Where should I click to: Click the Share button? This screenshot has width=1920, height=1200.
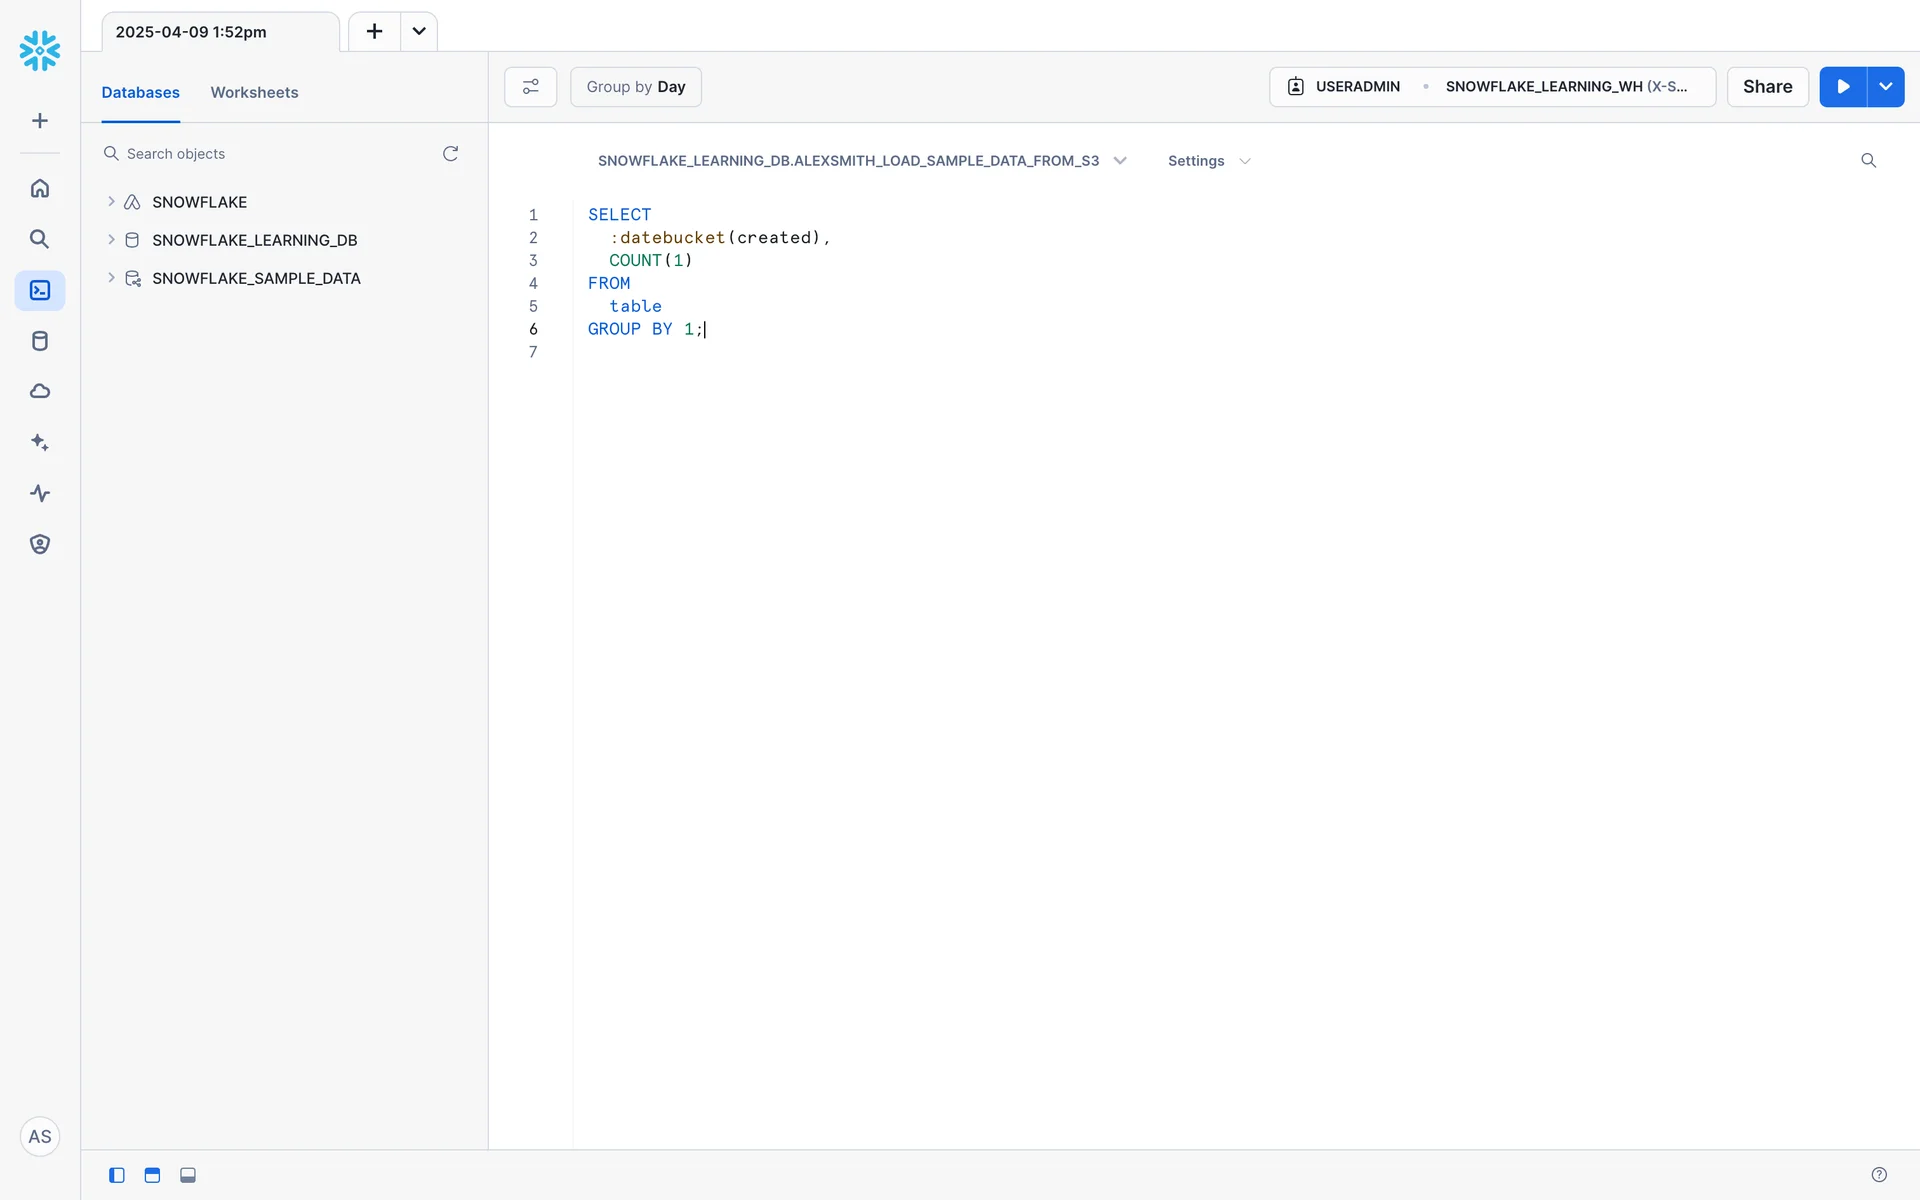pyautogui.click(x=1767, y=87)
